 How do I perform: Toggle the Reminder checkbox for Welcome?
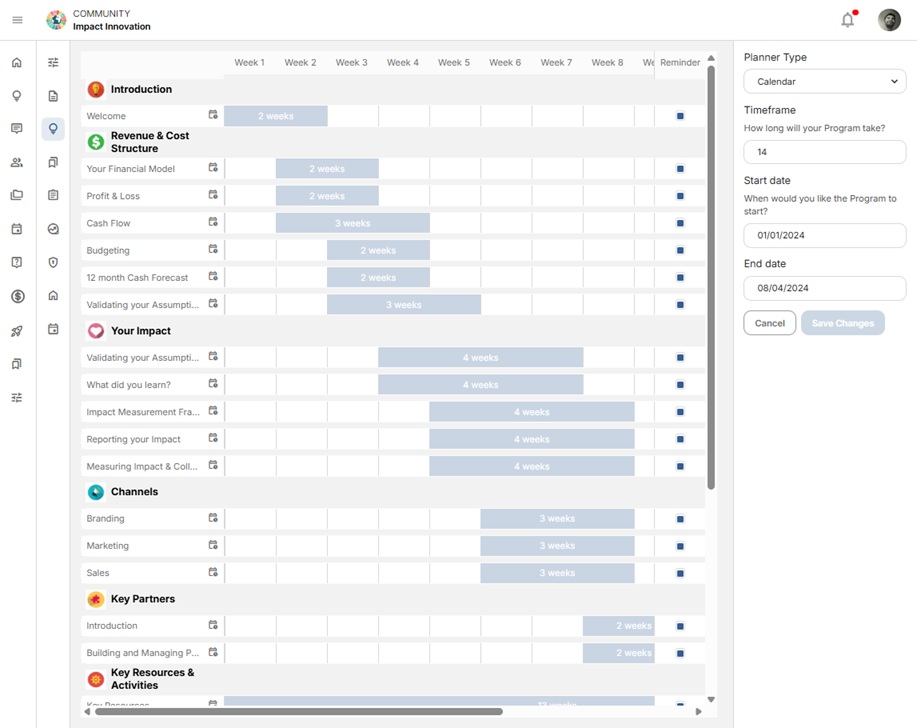point(680,115)
